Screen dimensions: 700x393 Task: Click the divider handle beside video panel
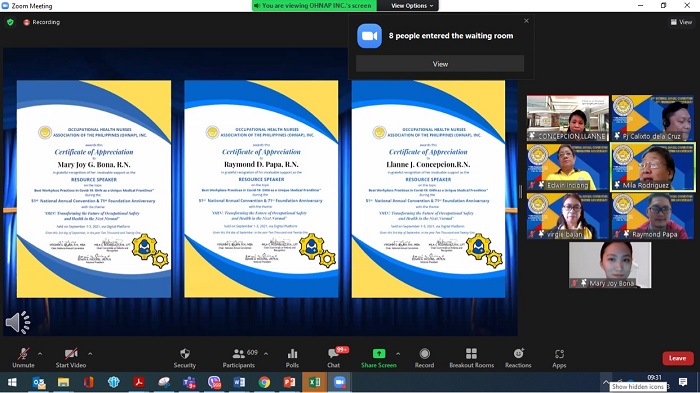521,192
